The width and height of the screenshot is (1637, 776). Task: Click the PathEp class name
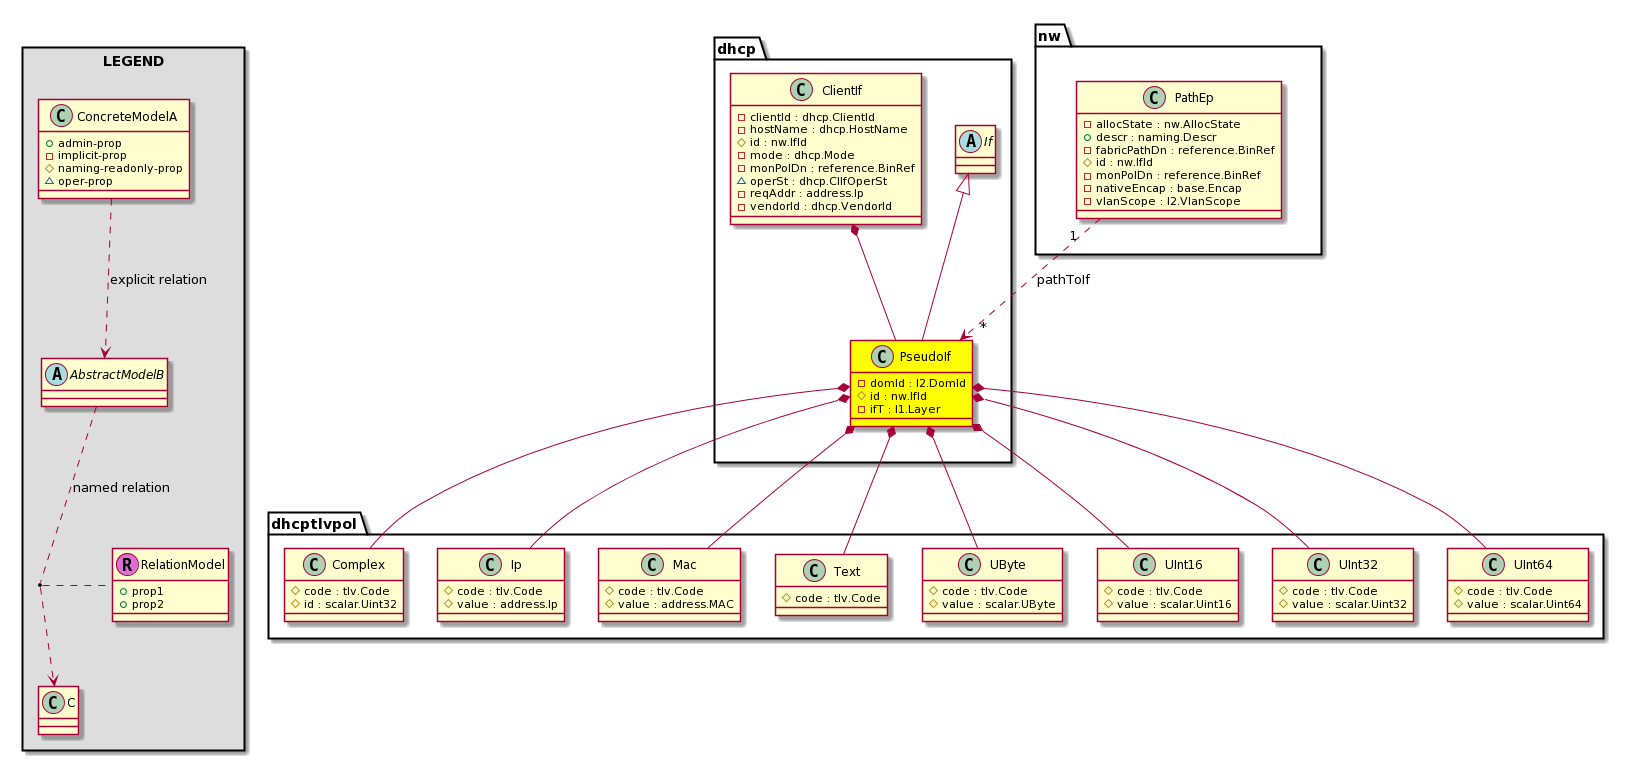[x=1193, y=97]
